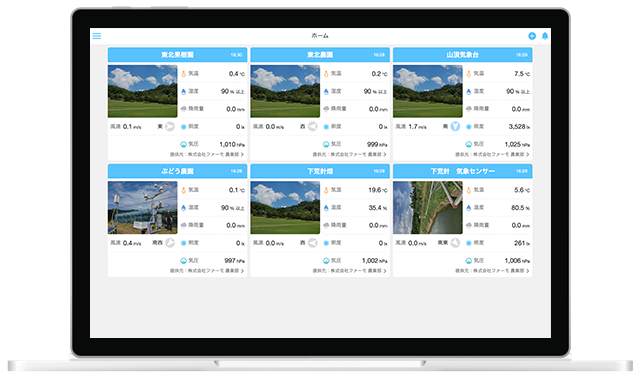Open the rotated pond photo in 気象センサー card

[x=428, y=208]
